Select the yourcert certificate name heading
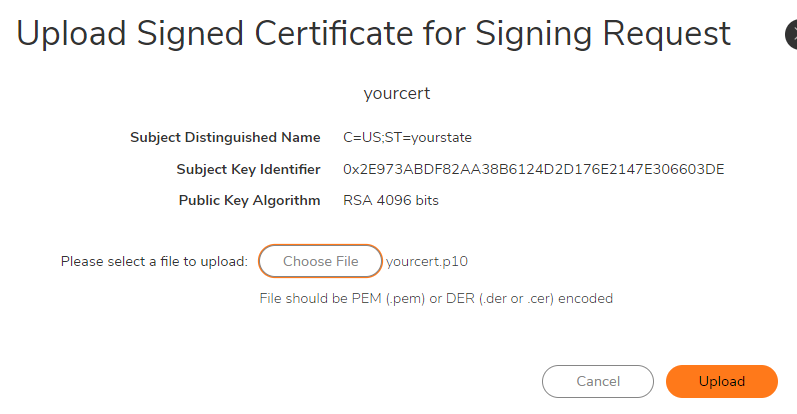 (397, 94)
